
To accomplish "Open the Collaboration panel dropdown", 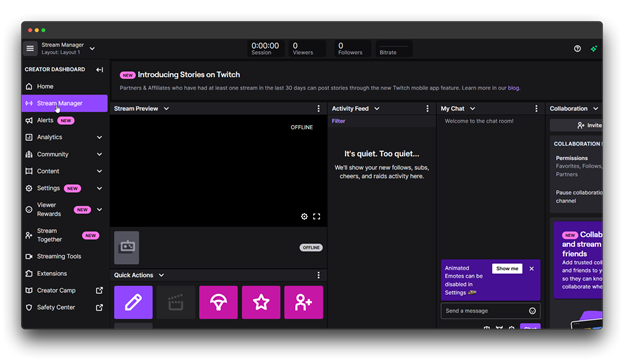I will [x=595, y=109].
